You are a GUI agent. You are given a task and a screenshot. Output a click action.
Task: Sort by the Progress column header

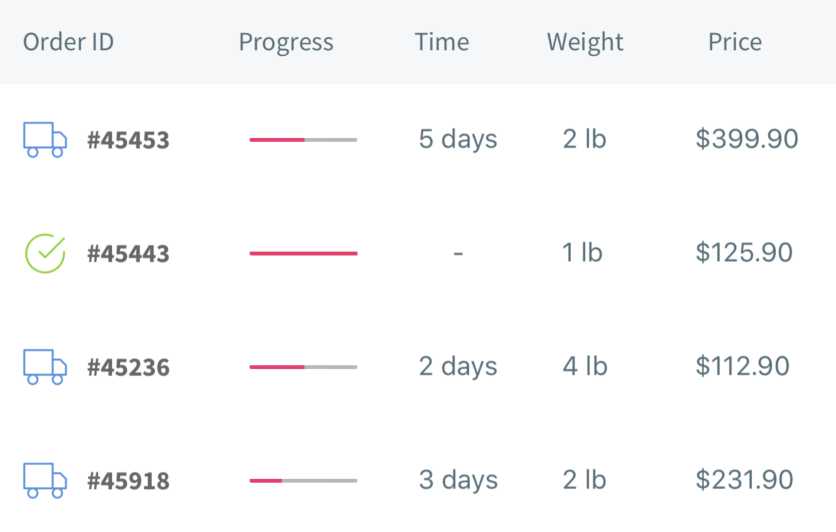point(286,43)
